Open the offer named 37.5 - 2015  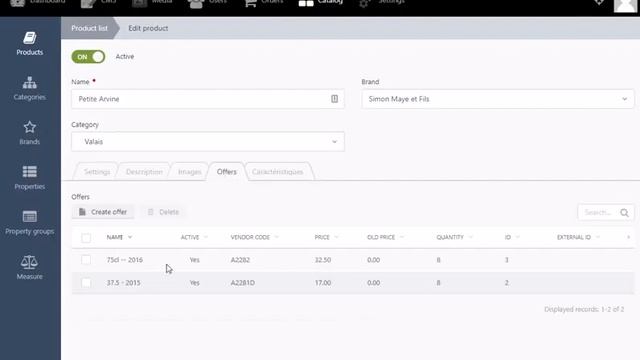(x=123, y=282)
